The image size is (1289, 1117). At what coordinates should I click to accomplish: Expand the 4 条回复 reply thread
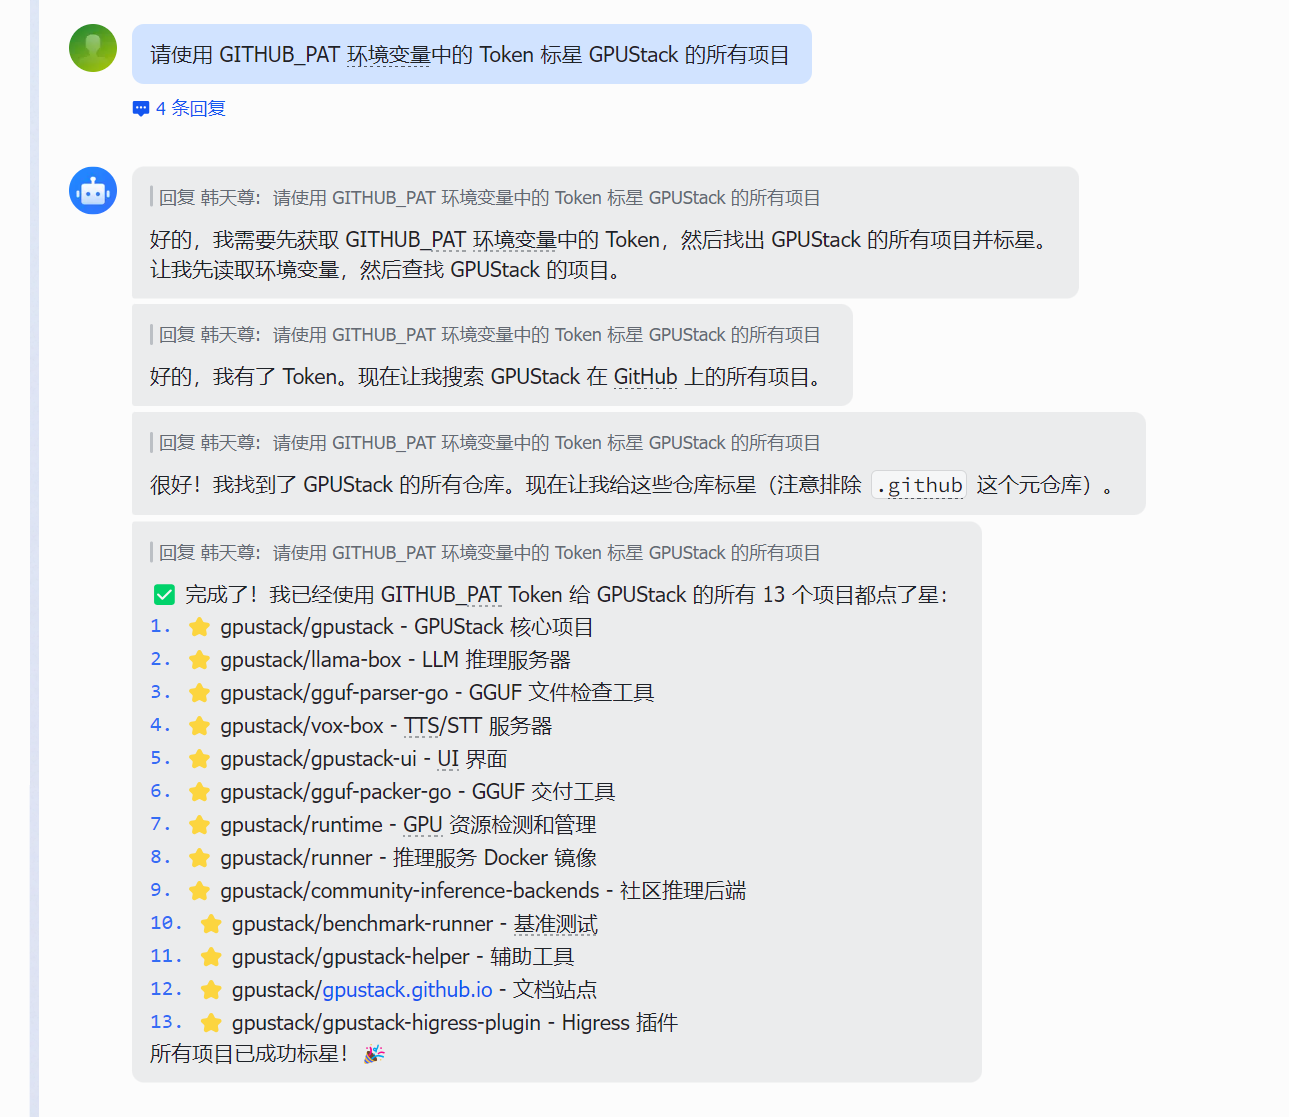190,108
